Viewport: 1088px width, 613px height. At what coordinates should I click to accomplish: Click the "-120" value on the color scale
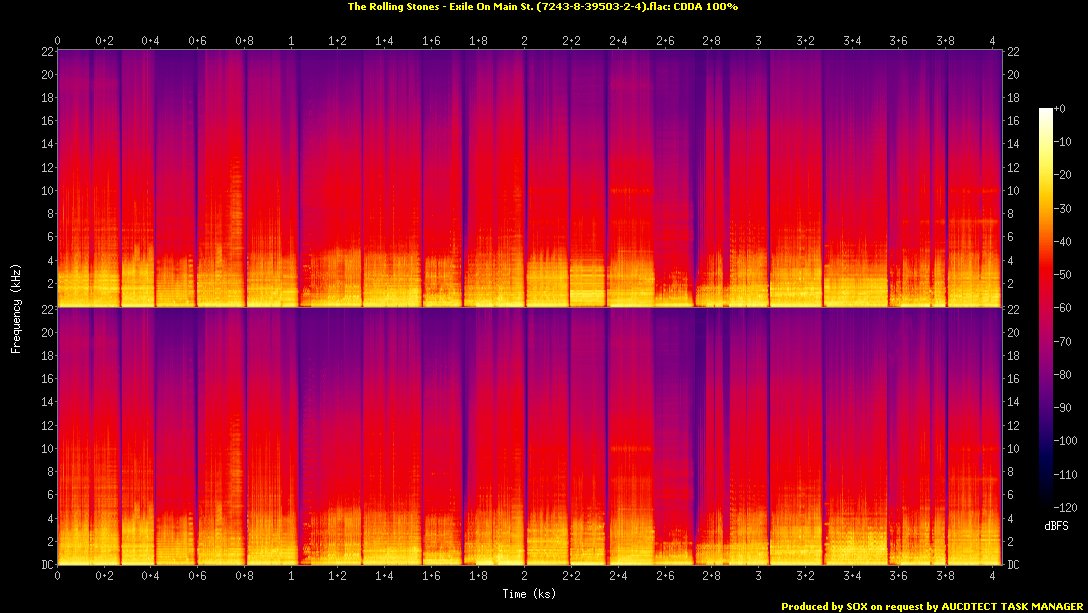click(x=1064, y=508)
